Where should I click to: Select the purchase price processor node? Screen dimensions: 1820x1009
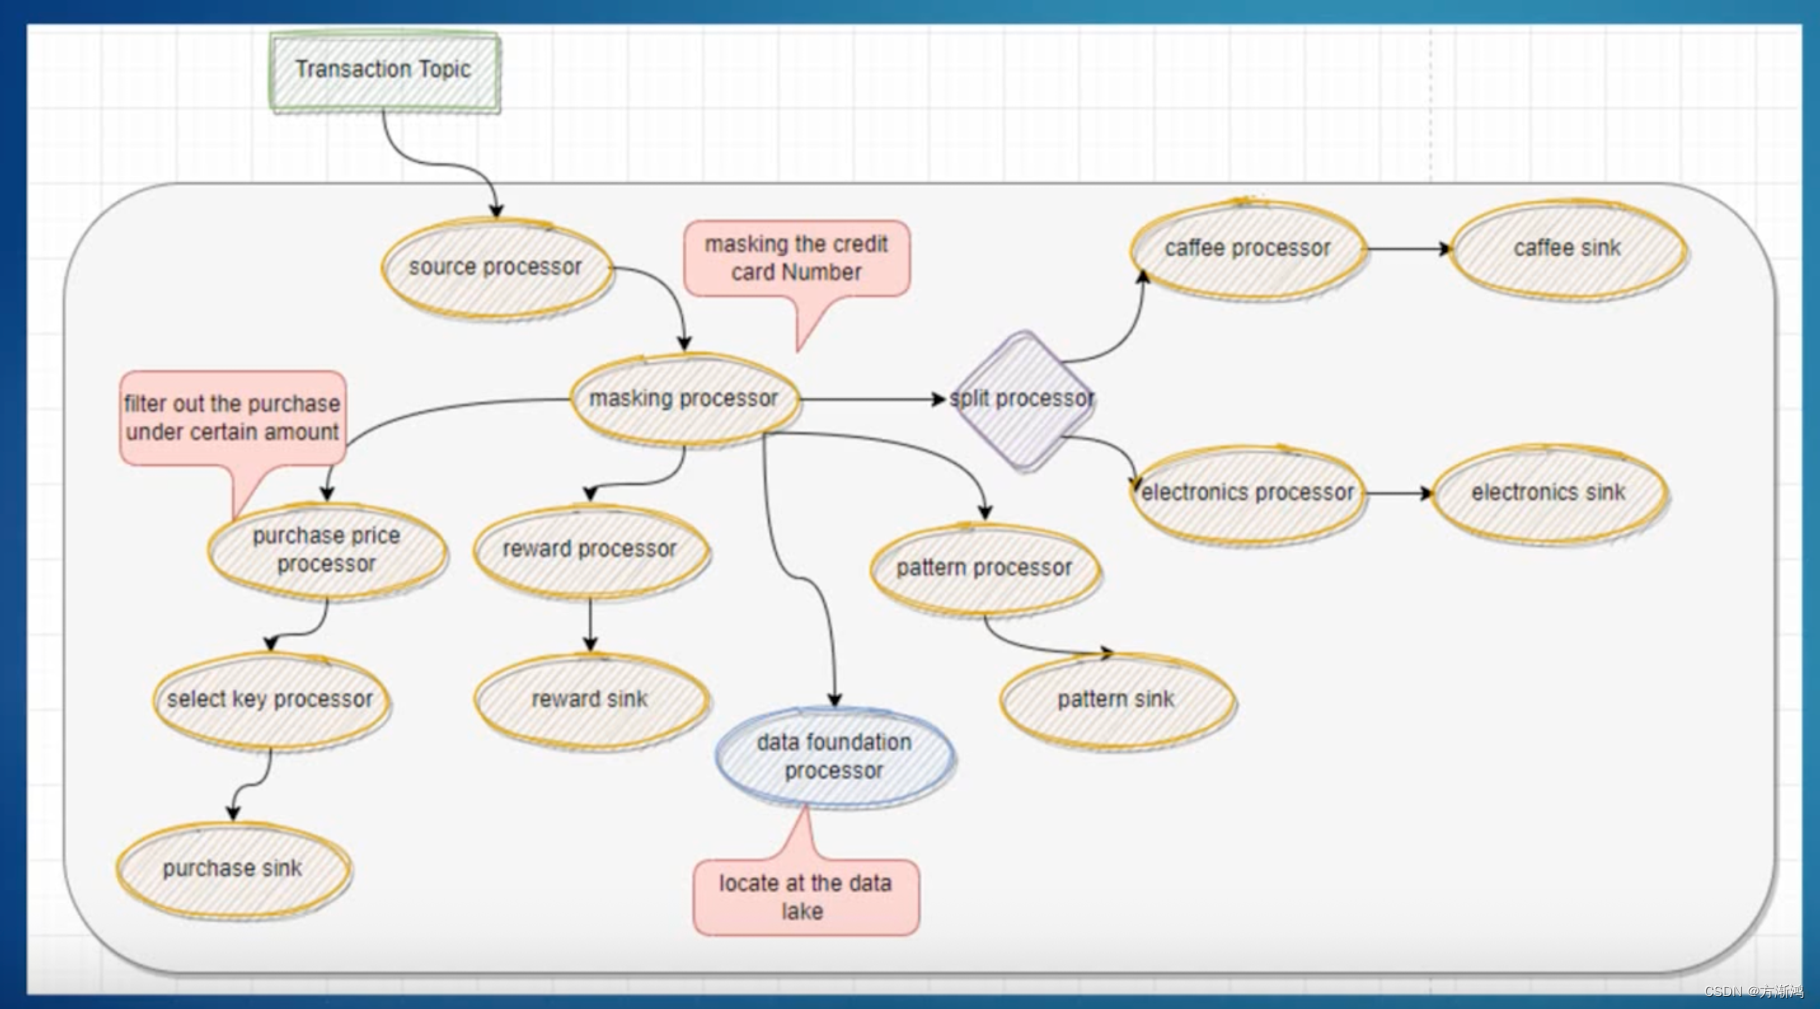tap(327, 551)
